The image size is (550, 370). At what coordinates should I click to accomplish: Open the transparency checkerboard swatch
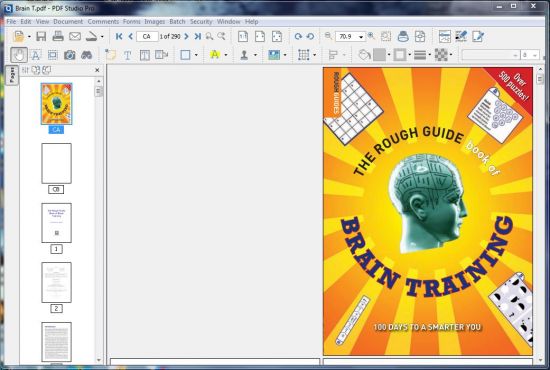[441, 55]
